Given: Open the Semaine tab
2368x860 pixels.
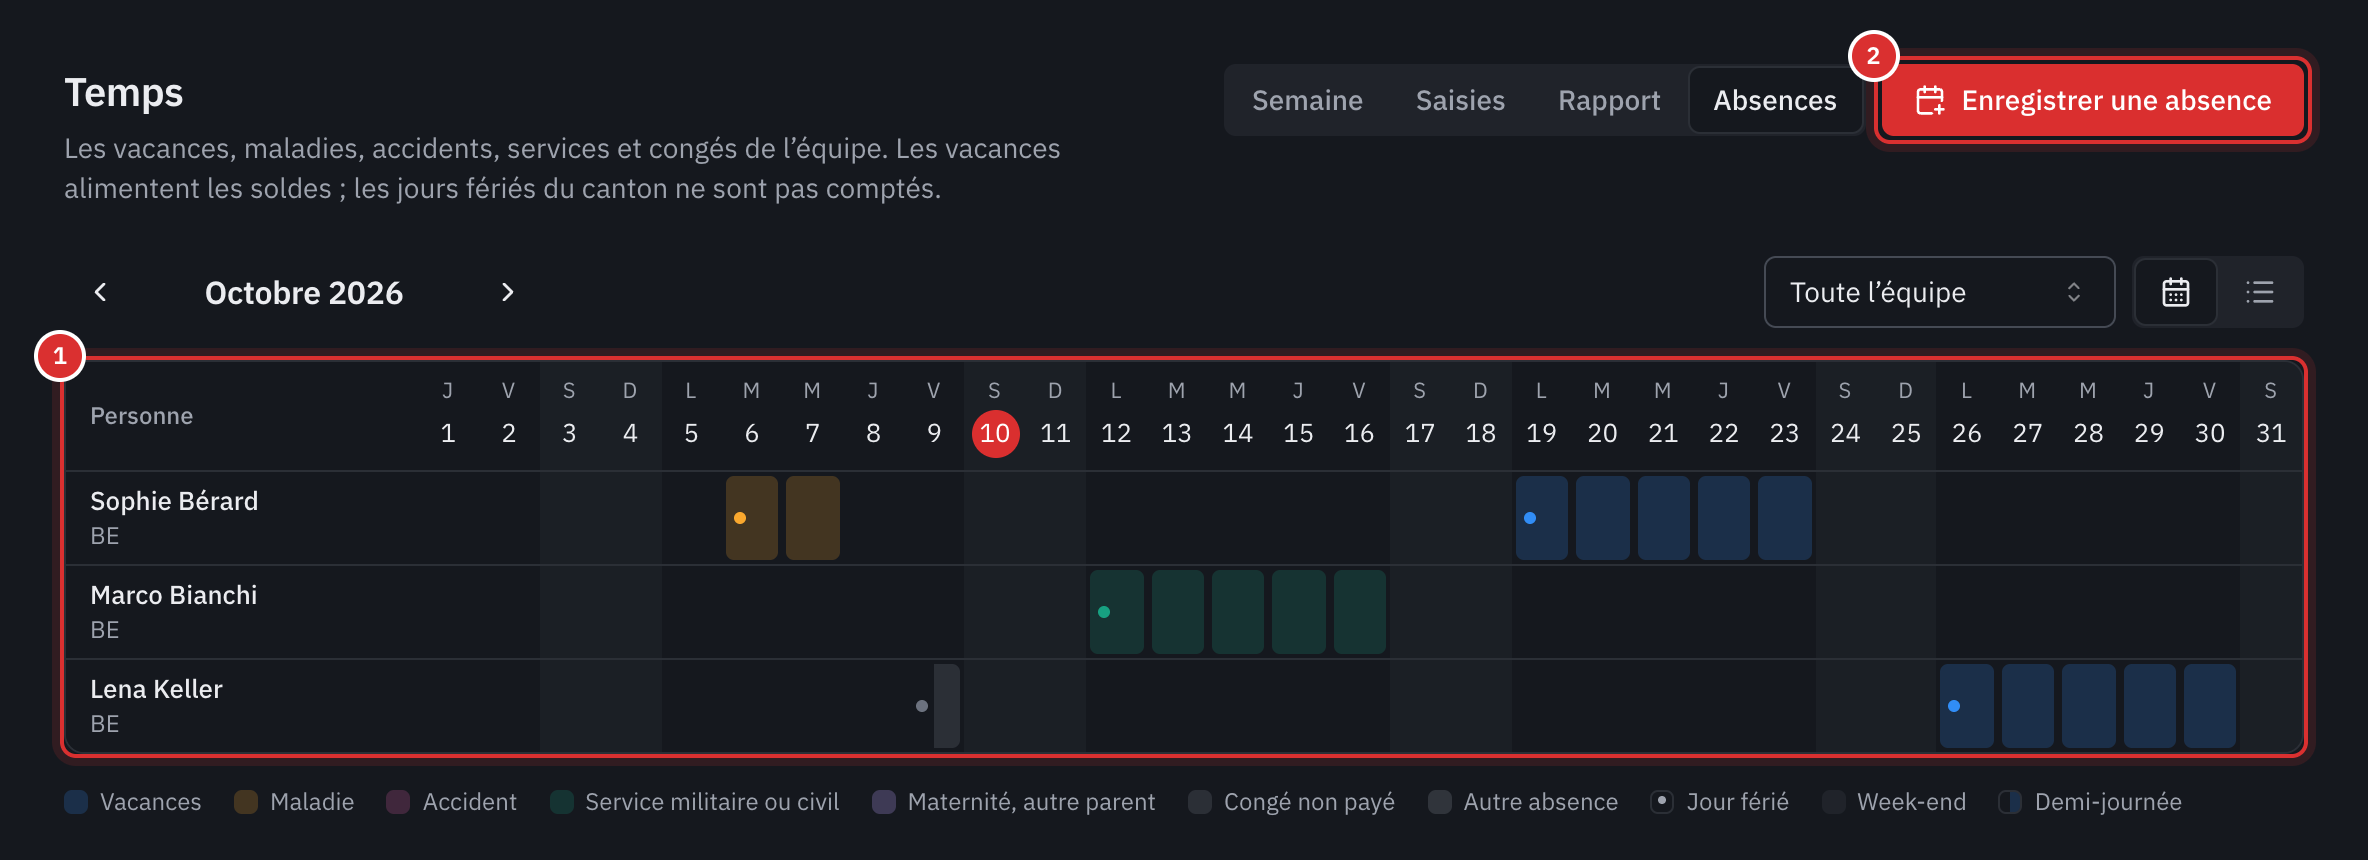Looking at the screenshot, I should (x=1307, y=100).
